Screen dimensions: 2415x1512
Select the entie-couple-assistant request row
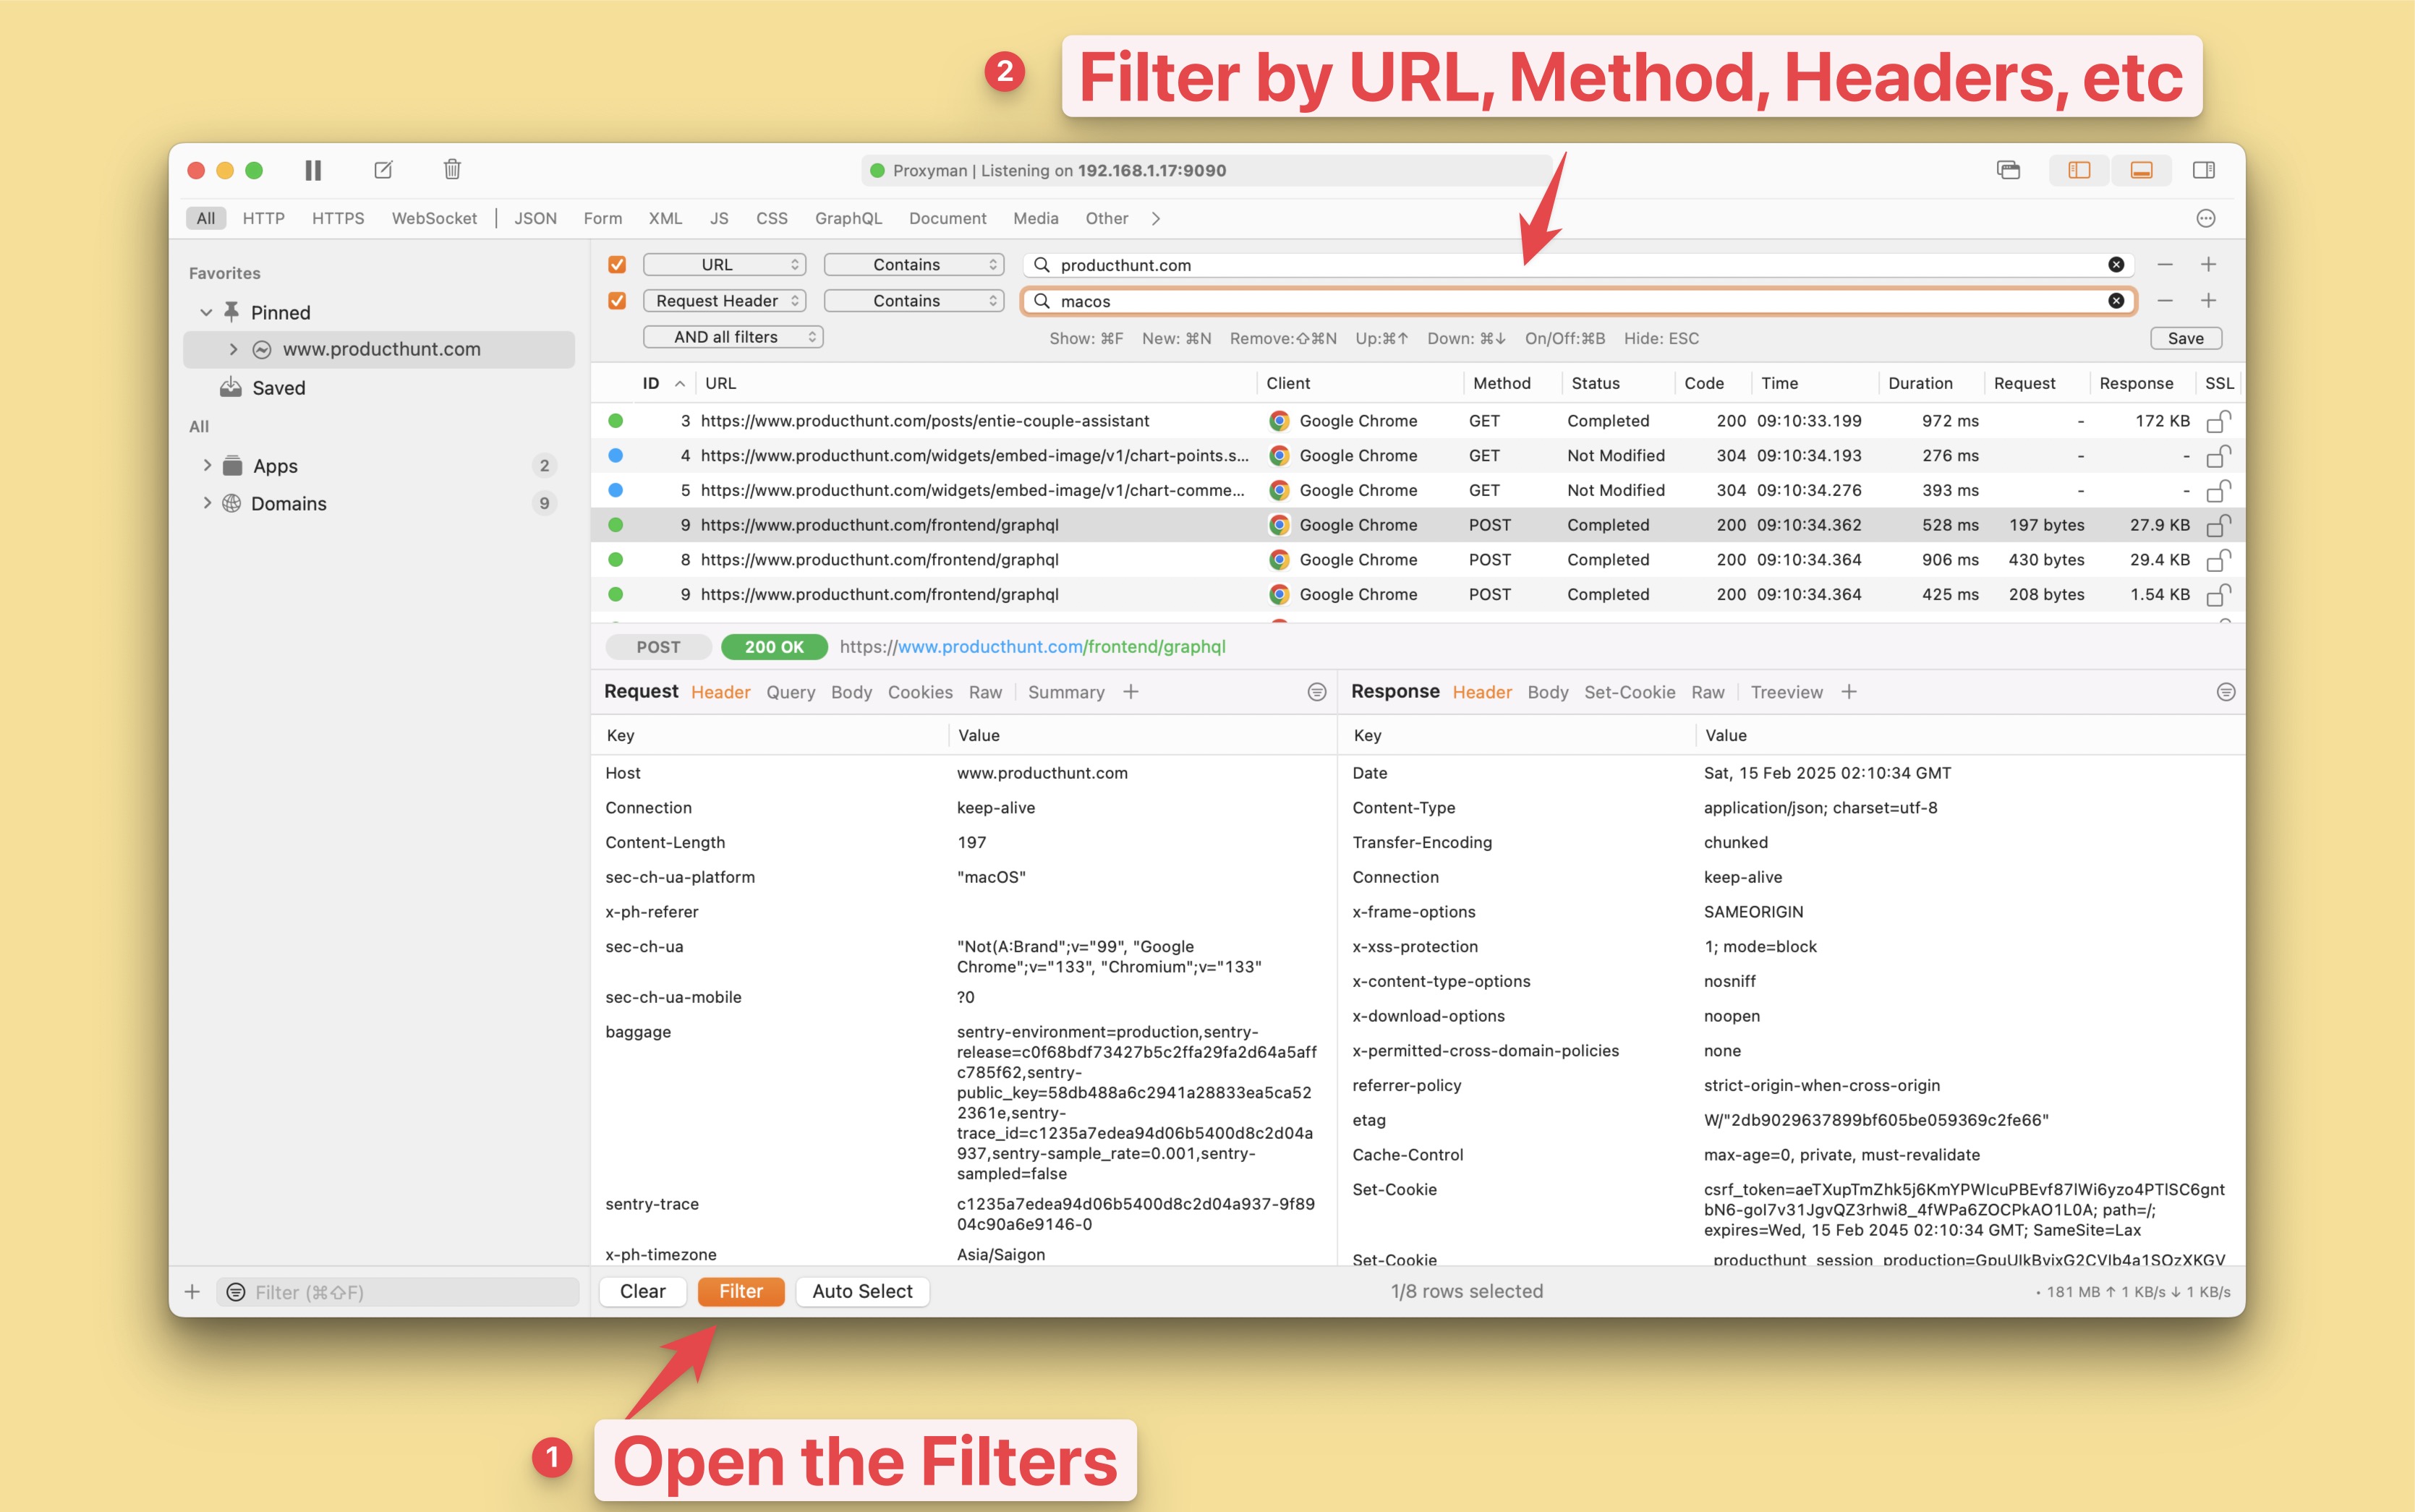coord(1418,421)
